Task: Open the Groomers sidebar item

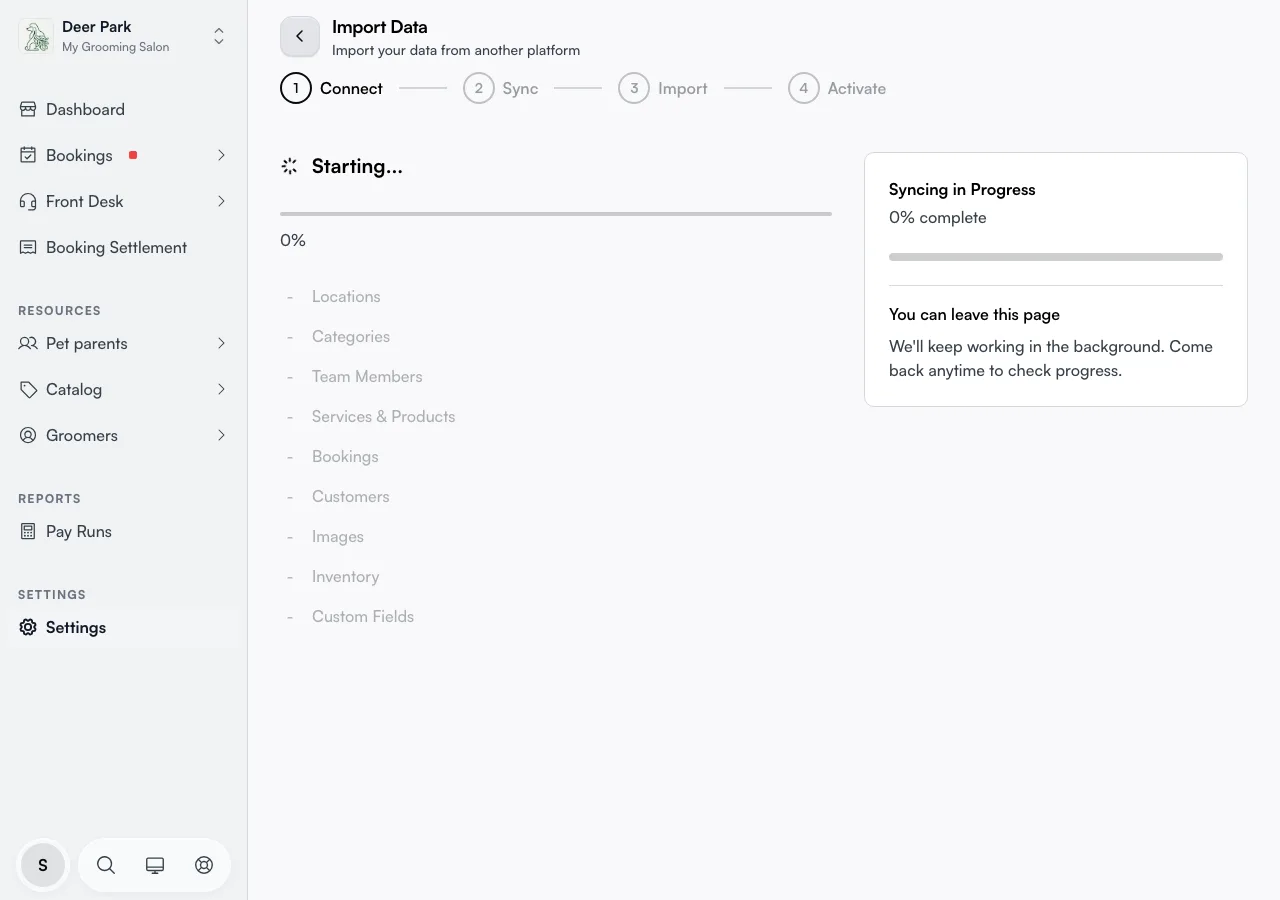Action: coord(124,435)
